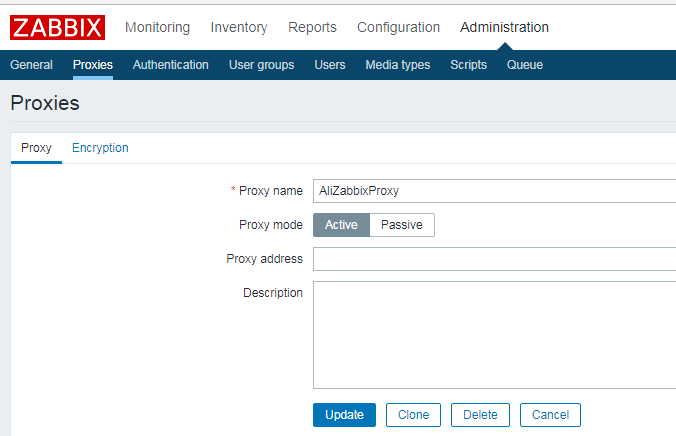The height and width of the screenshot is (436, 676).
Task: Switch to the Proxy tab
Action: 36,148
